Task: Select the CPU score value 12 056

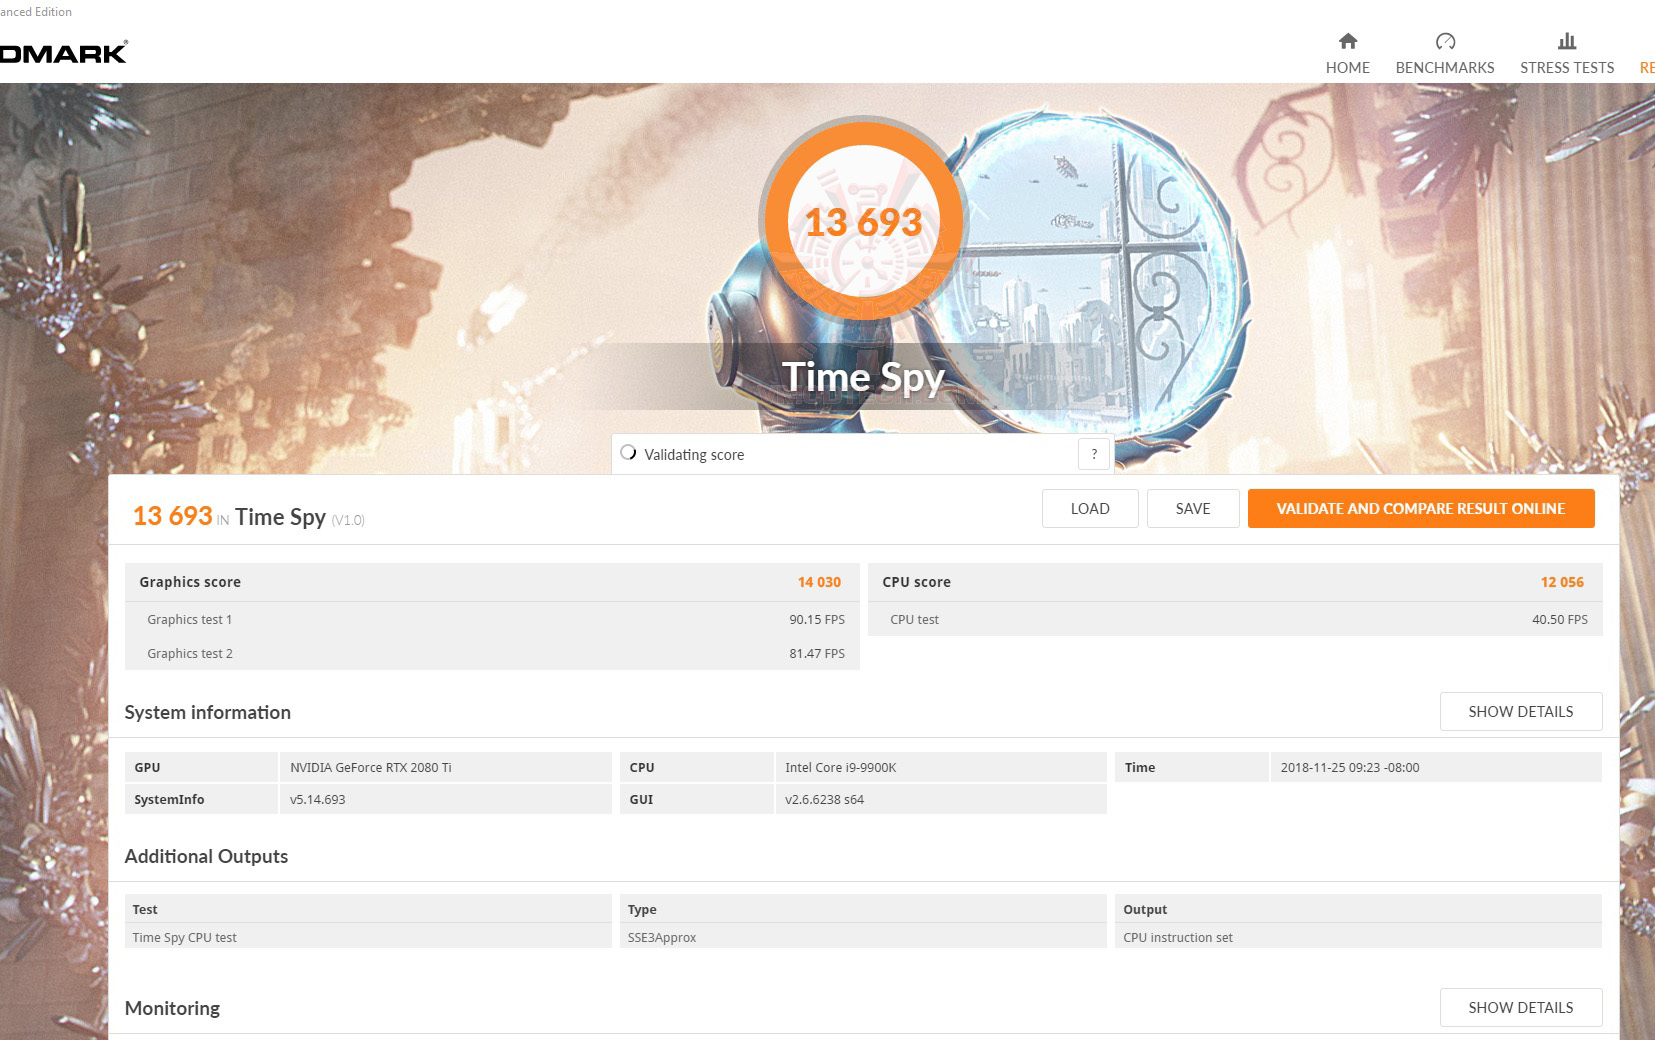Action: tap(1562, 582)
